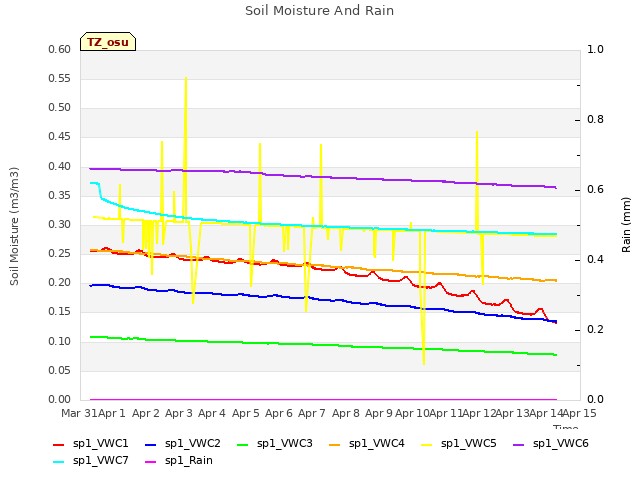The height and width of the screenshot is (480, 640).
Task: Select the sp1_VWC5 legend label
Action: (x=469, y=444)
